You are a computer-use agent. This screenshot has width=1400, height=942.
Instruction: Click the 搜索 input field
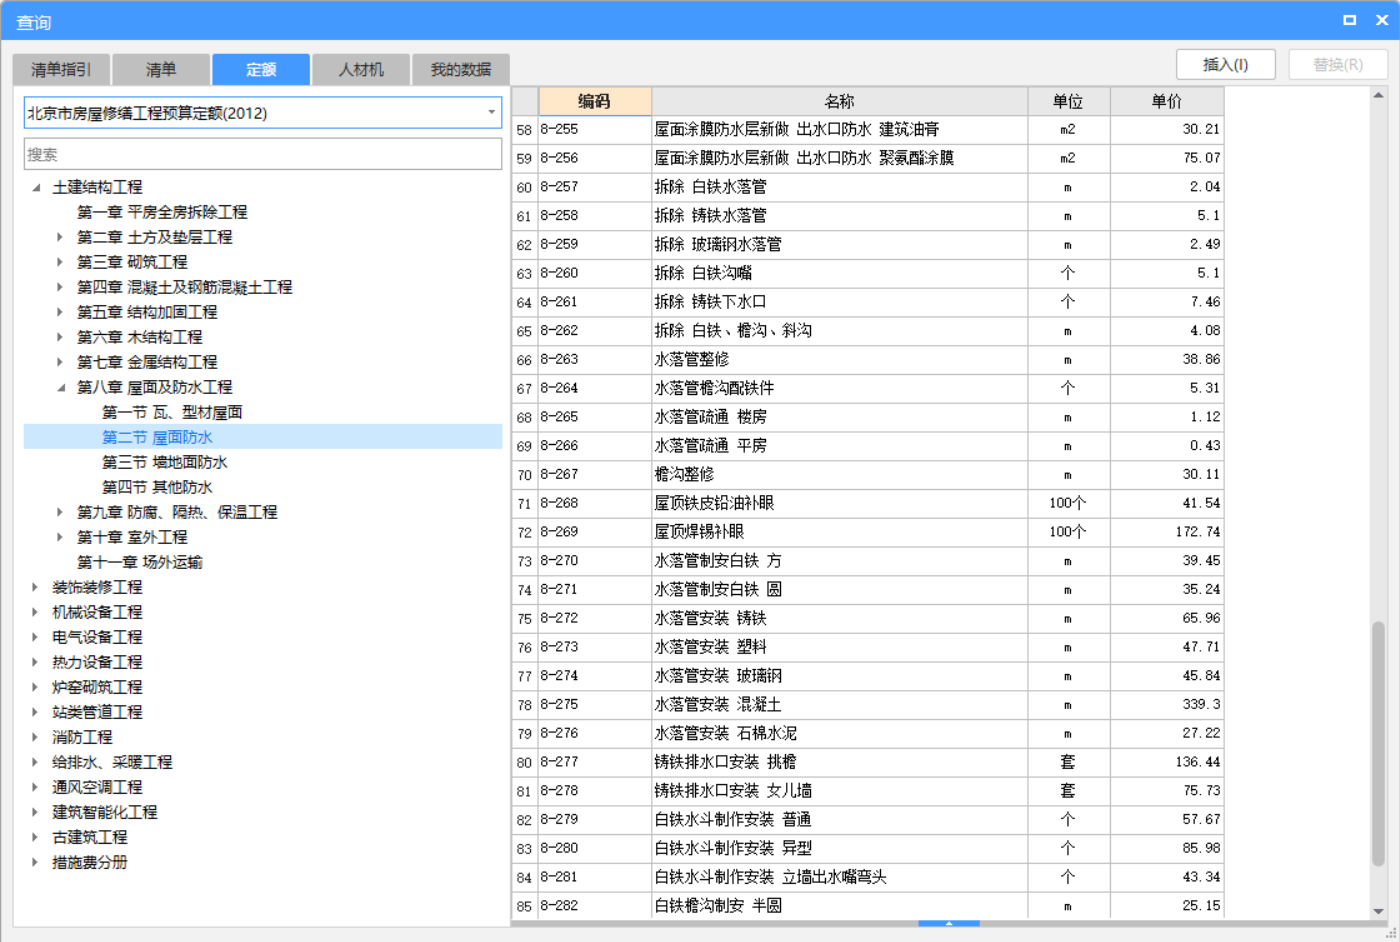tap(263, 154)
